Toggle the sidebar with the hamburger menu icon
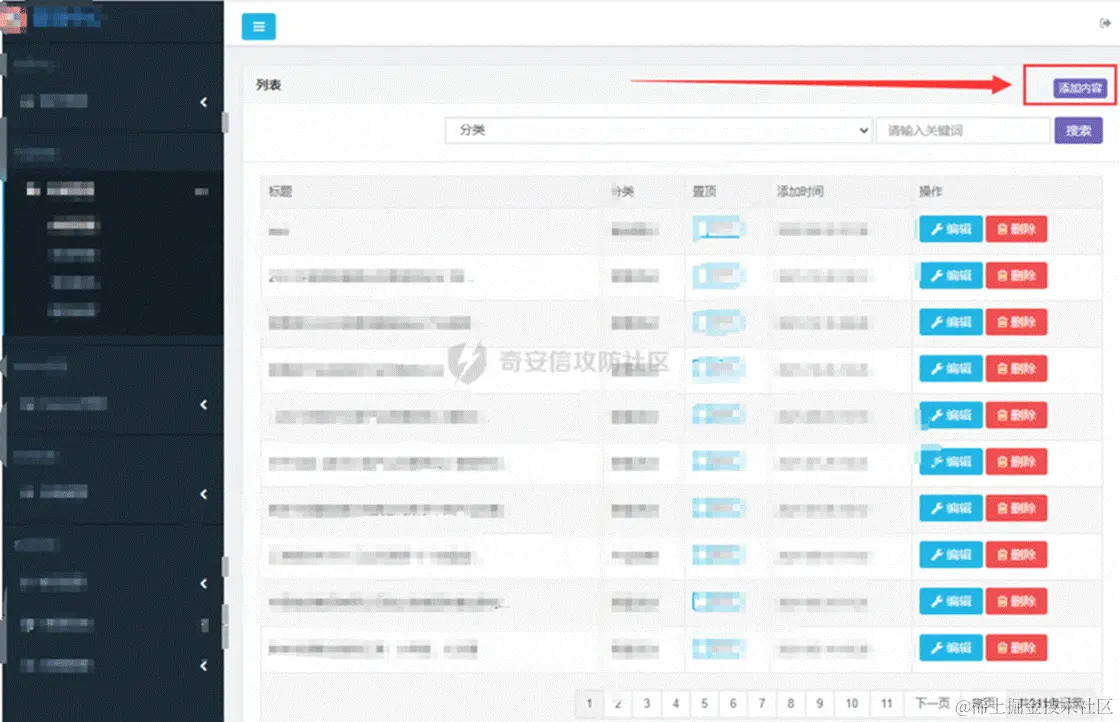The height and width of the screenshot is (722, 1120). point(259,26)
